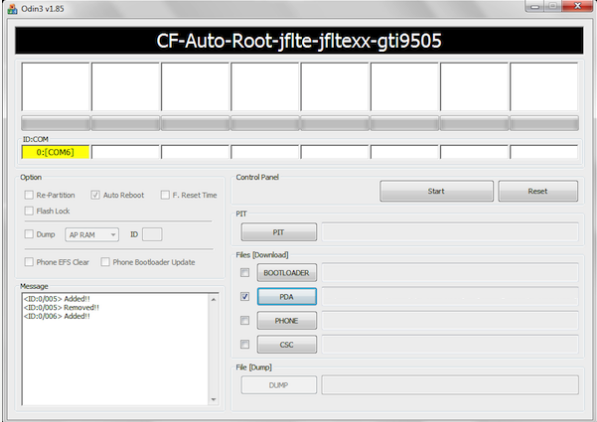The width and height of the screenshot is (597, 422).
Task: Toggle the Auto Reboot checkbox
Action: 95,195
